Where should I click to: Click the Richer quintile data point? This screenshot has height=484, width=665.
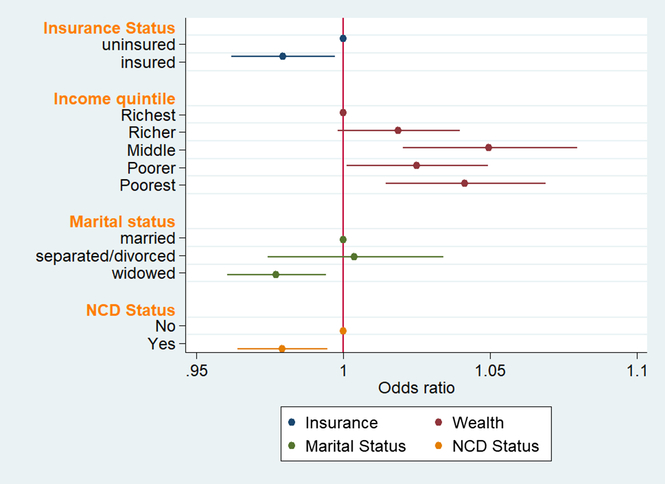coord(398,130)
